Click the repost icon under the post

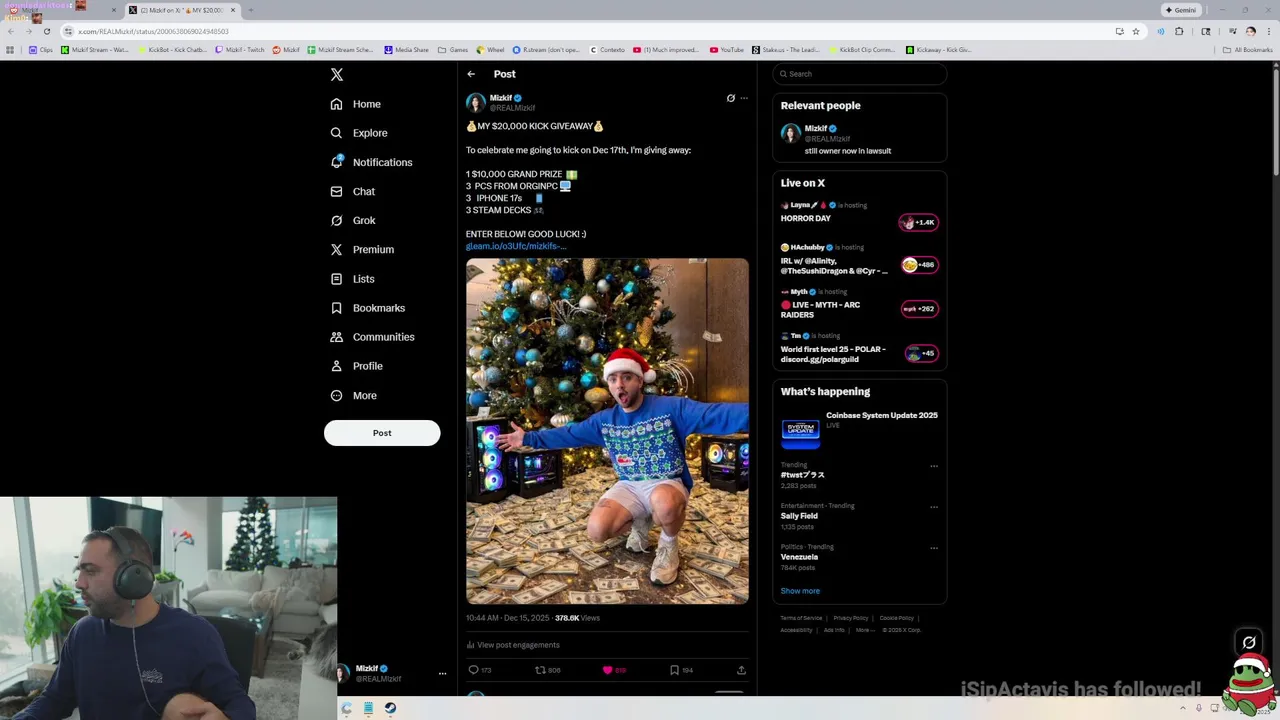540,670
